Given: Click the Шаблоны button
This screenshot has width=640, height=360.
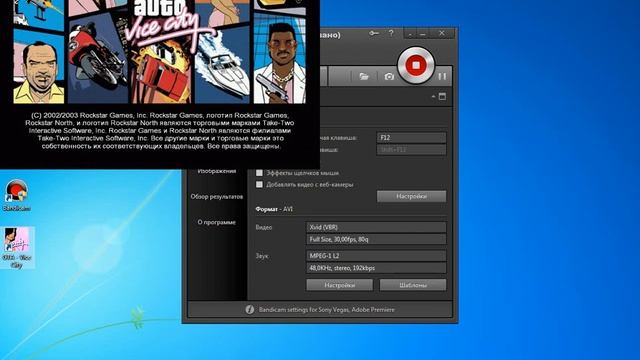Looking at the screenshot, I should pyautogui.click(x=413, y=285).
